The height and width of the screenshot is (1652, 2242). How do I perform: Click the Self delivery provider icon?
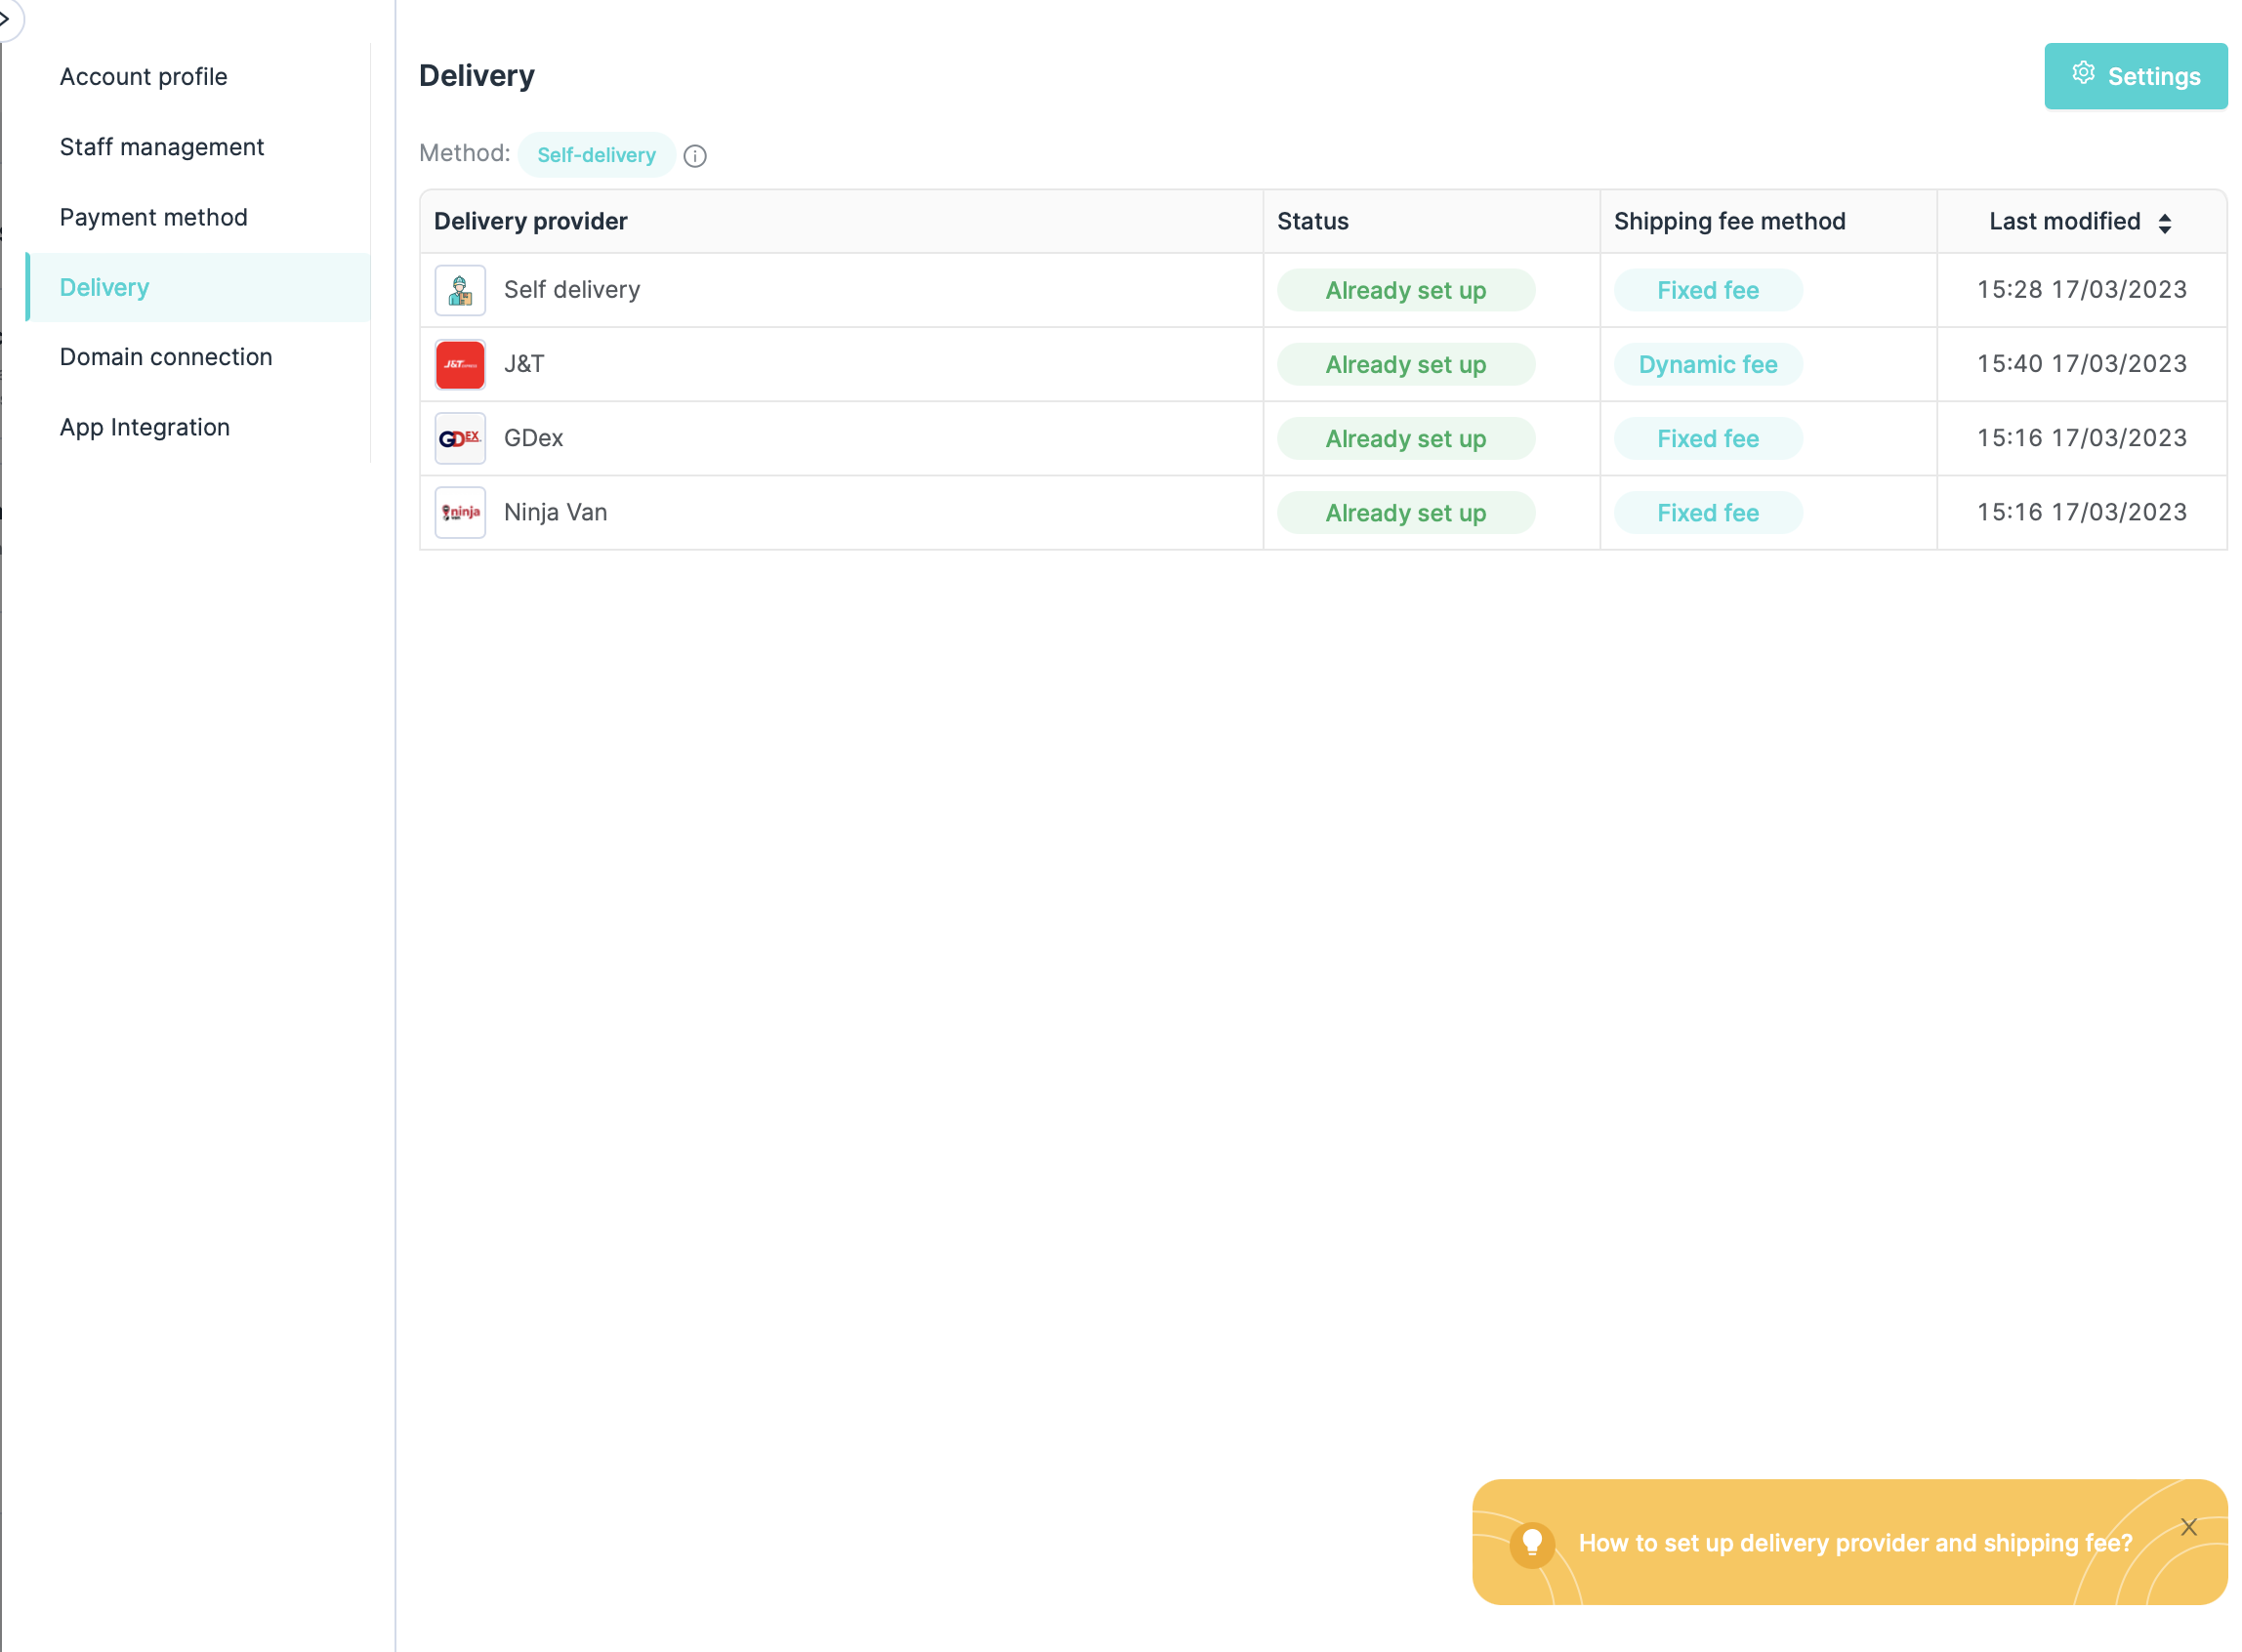[x=460, y=290]
